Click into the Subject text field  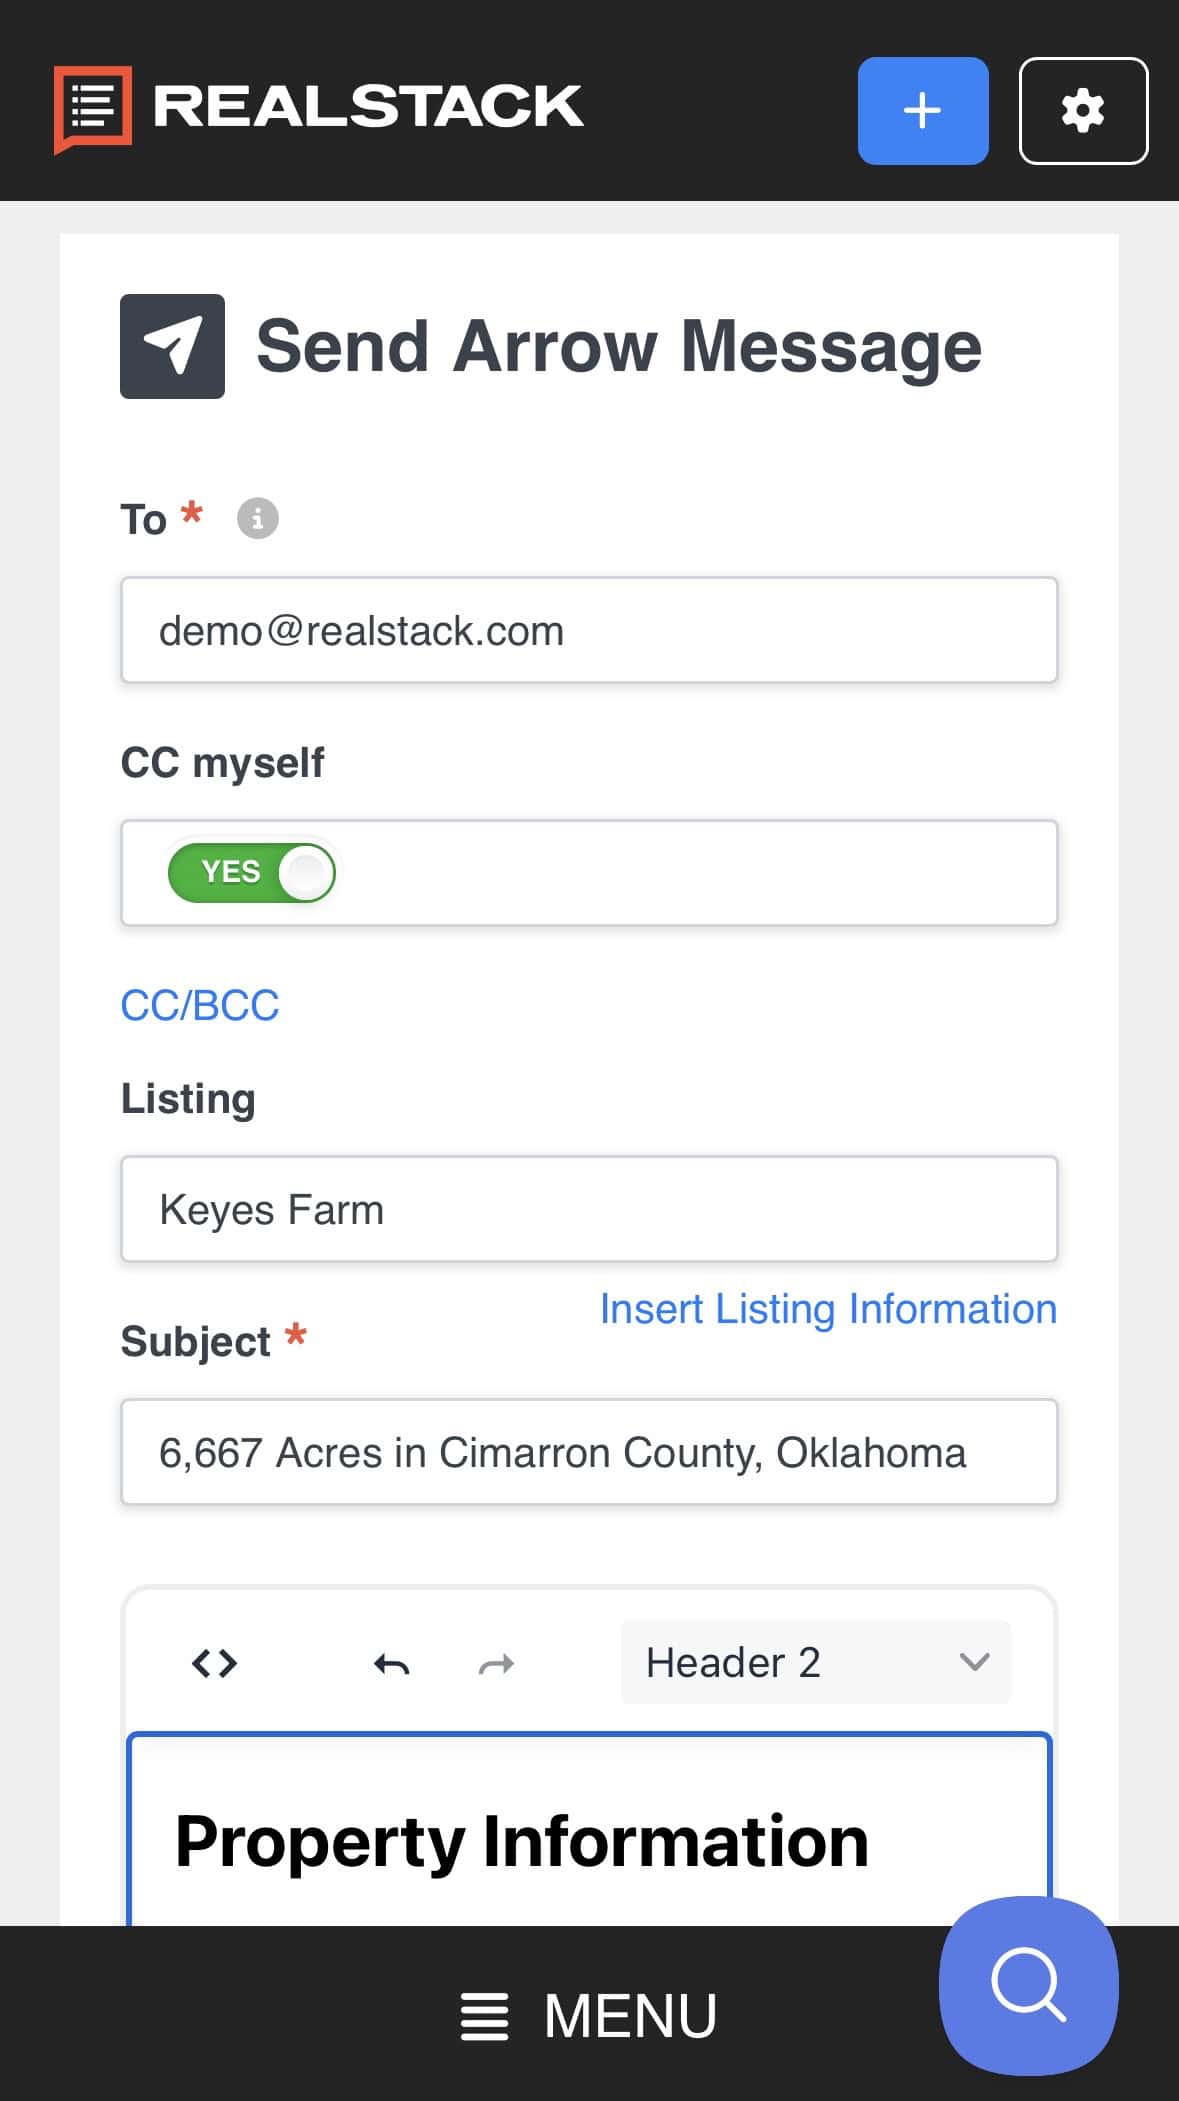588,1452
